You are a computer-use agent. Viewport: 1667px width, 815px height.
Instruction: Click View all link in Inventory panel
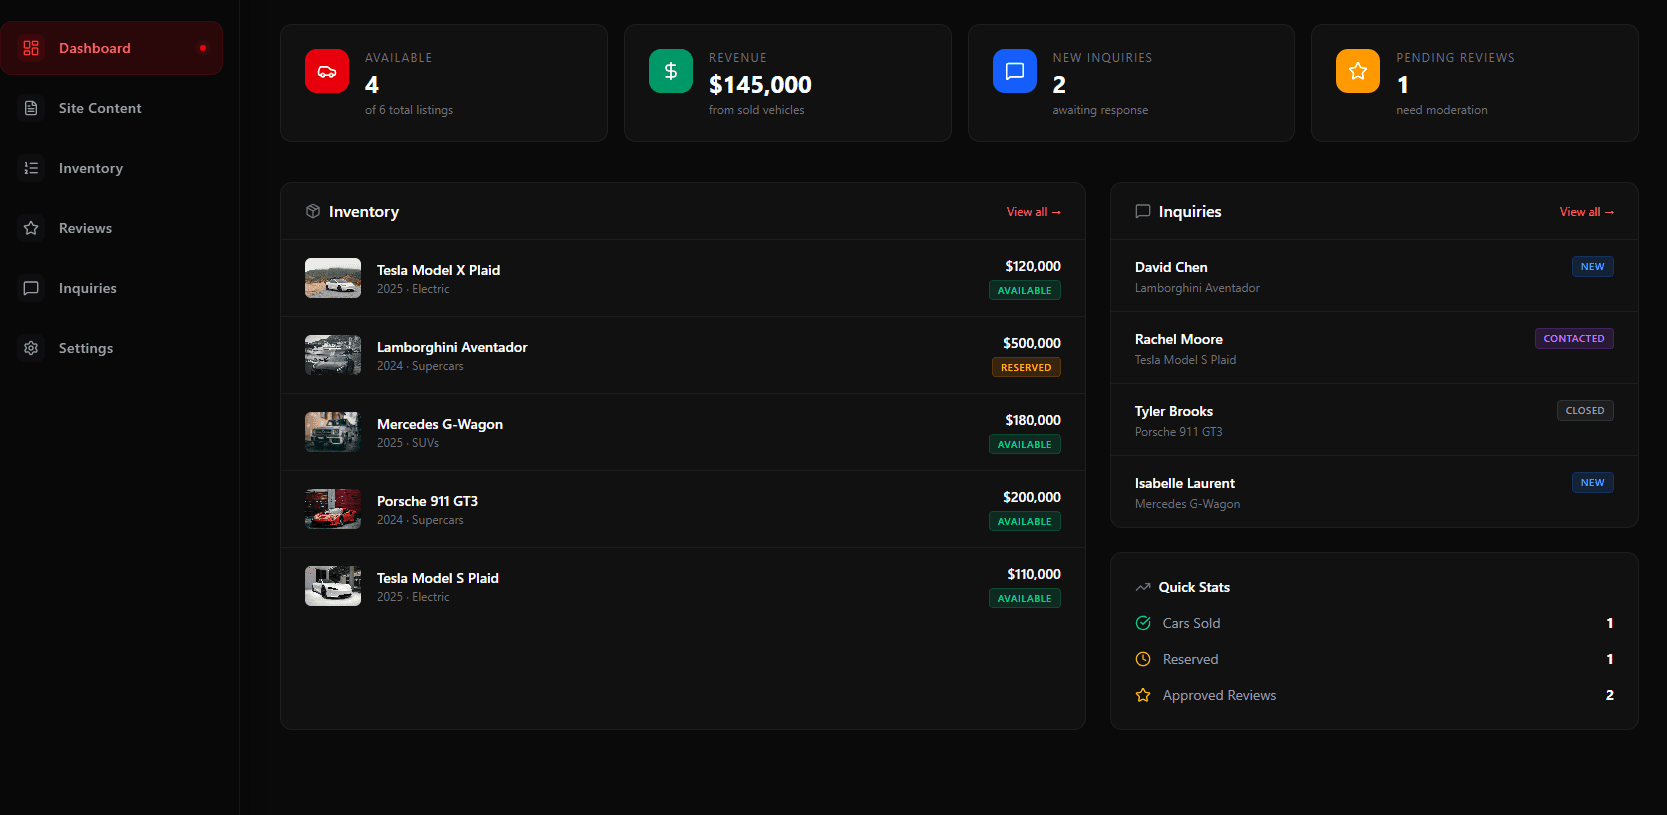(1033, 212)
